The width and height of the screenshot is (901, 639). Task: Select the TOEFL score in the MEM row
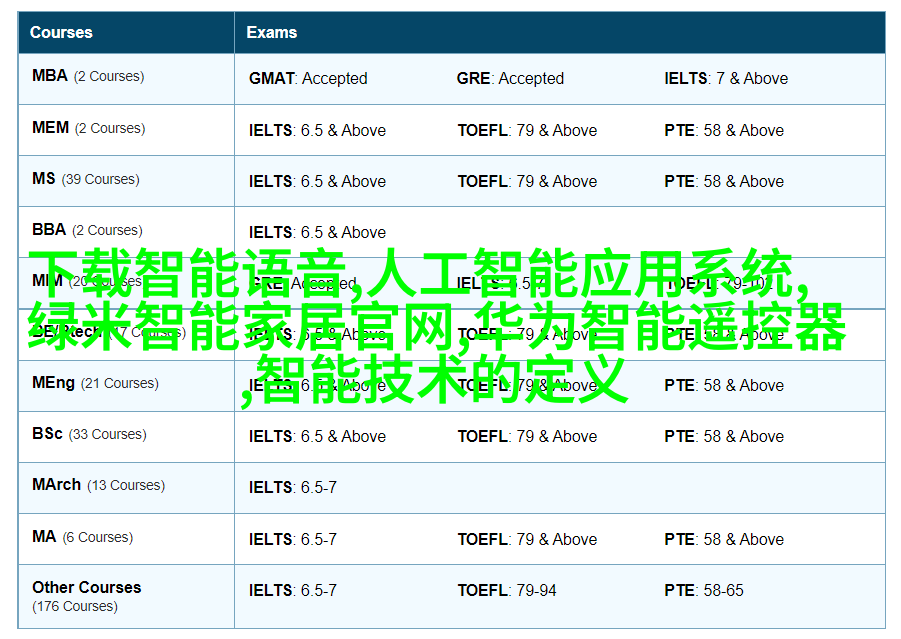(527, 130)
